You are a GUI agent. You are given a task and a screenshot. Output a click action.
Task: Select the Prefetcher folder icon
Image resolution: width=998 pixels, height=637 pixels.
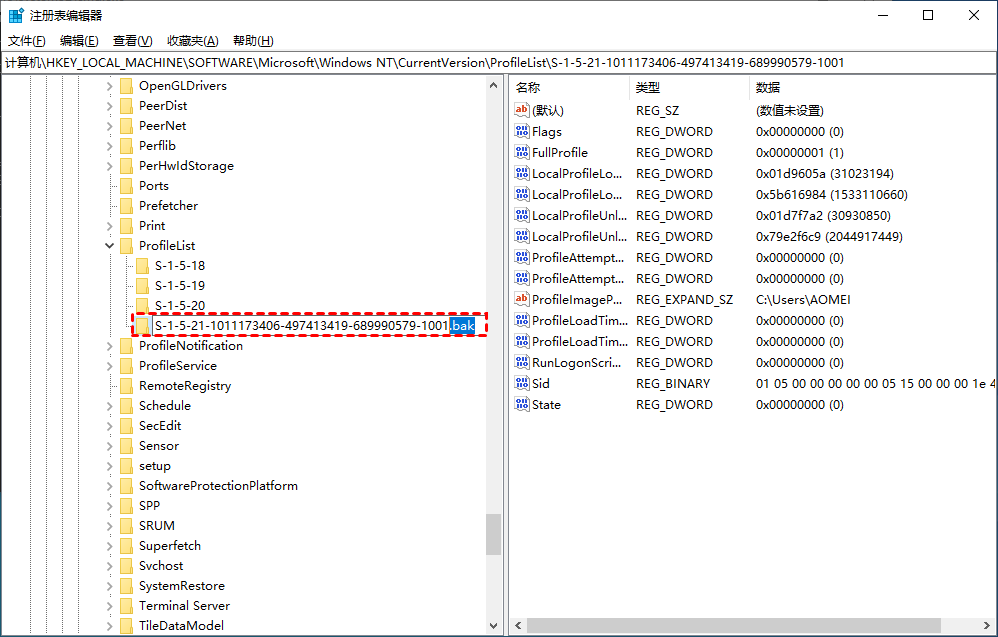click(127, 206)
